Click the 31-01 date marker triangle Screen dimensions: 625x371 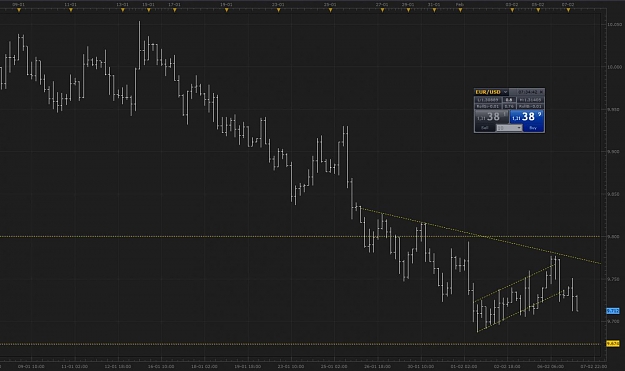(434, 10)
